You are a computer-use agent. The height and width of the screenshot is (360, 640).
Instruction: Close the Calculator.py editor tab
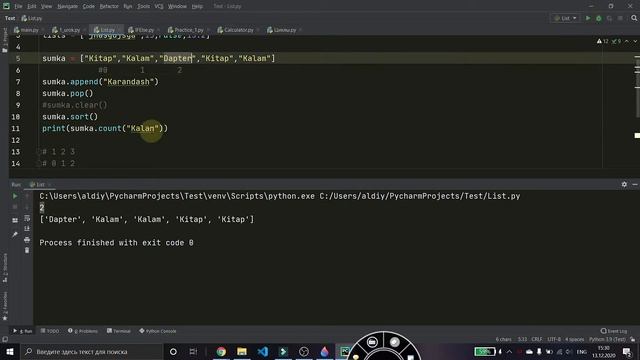tap(258, 30)
